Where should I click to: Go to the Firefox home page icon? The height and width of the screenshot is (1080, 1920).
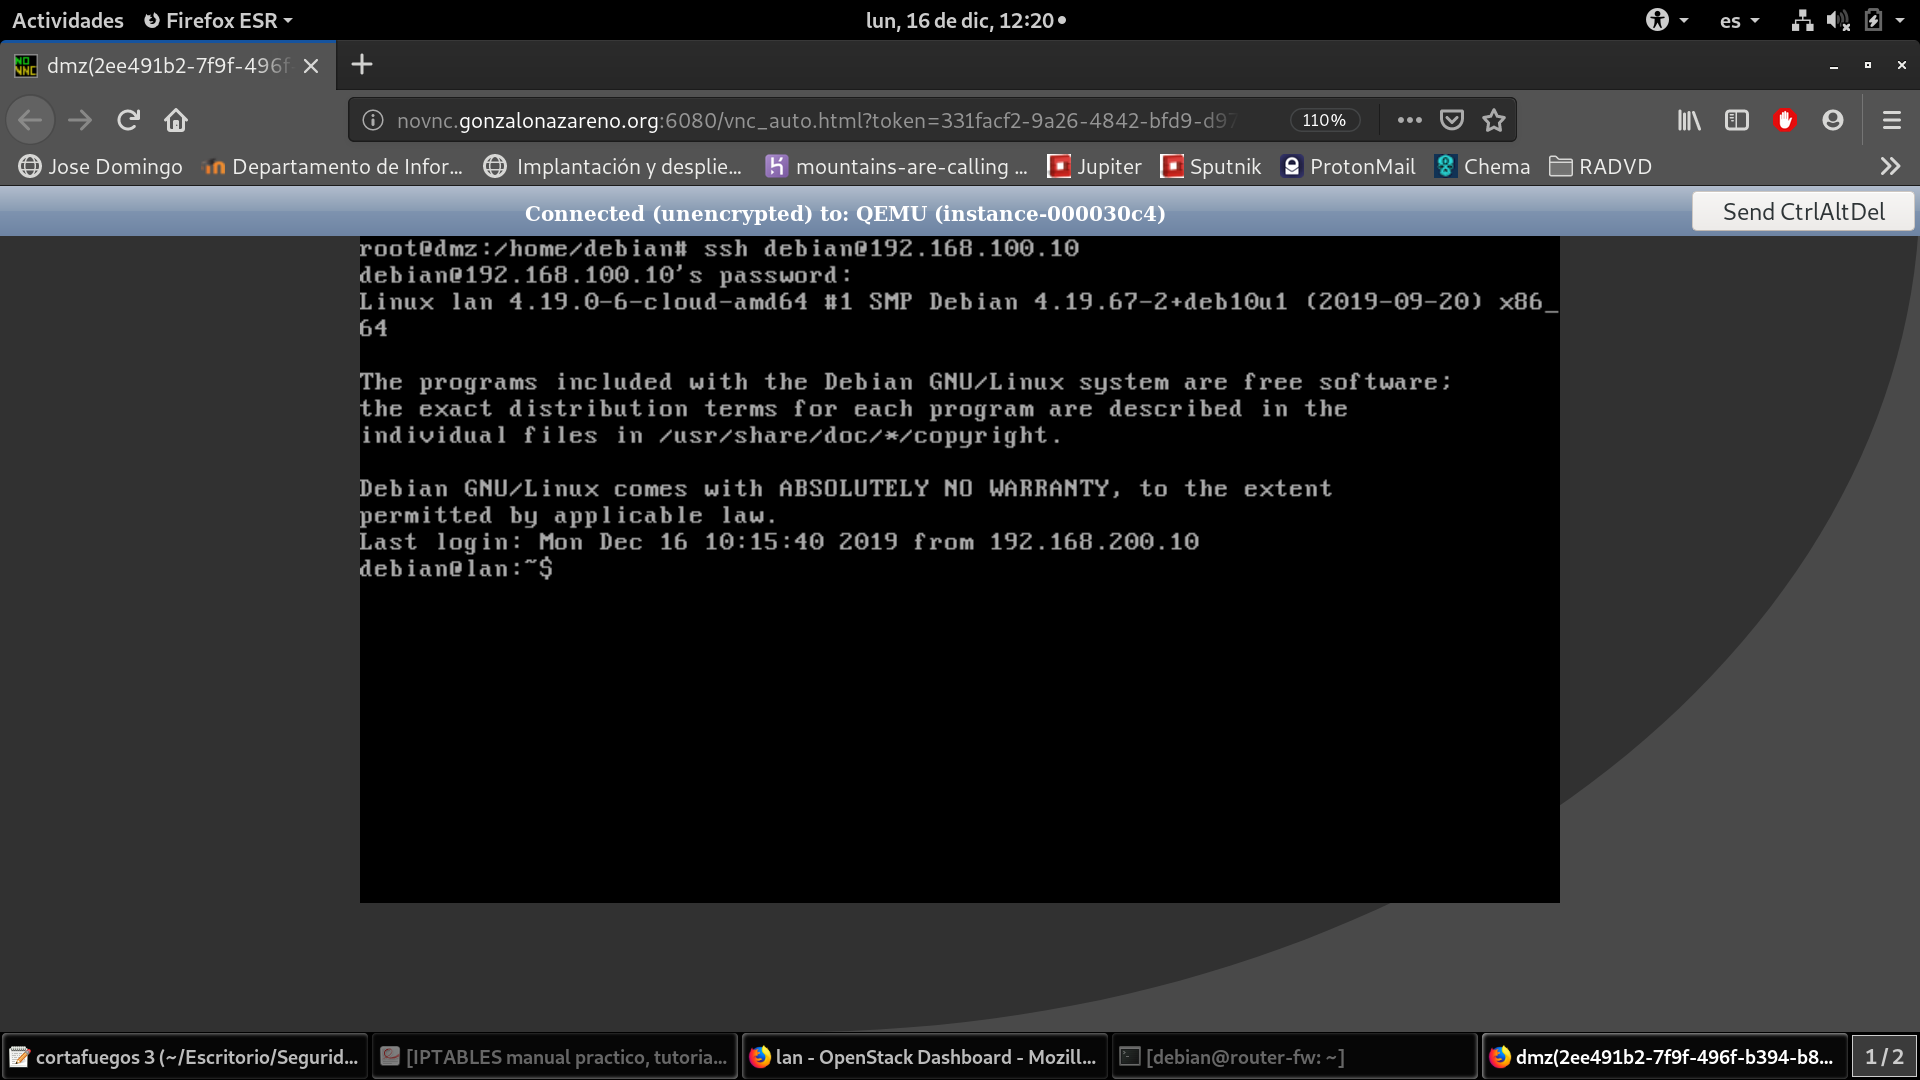click(x=176, y=120)
